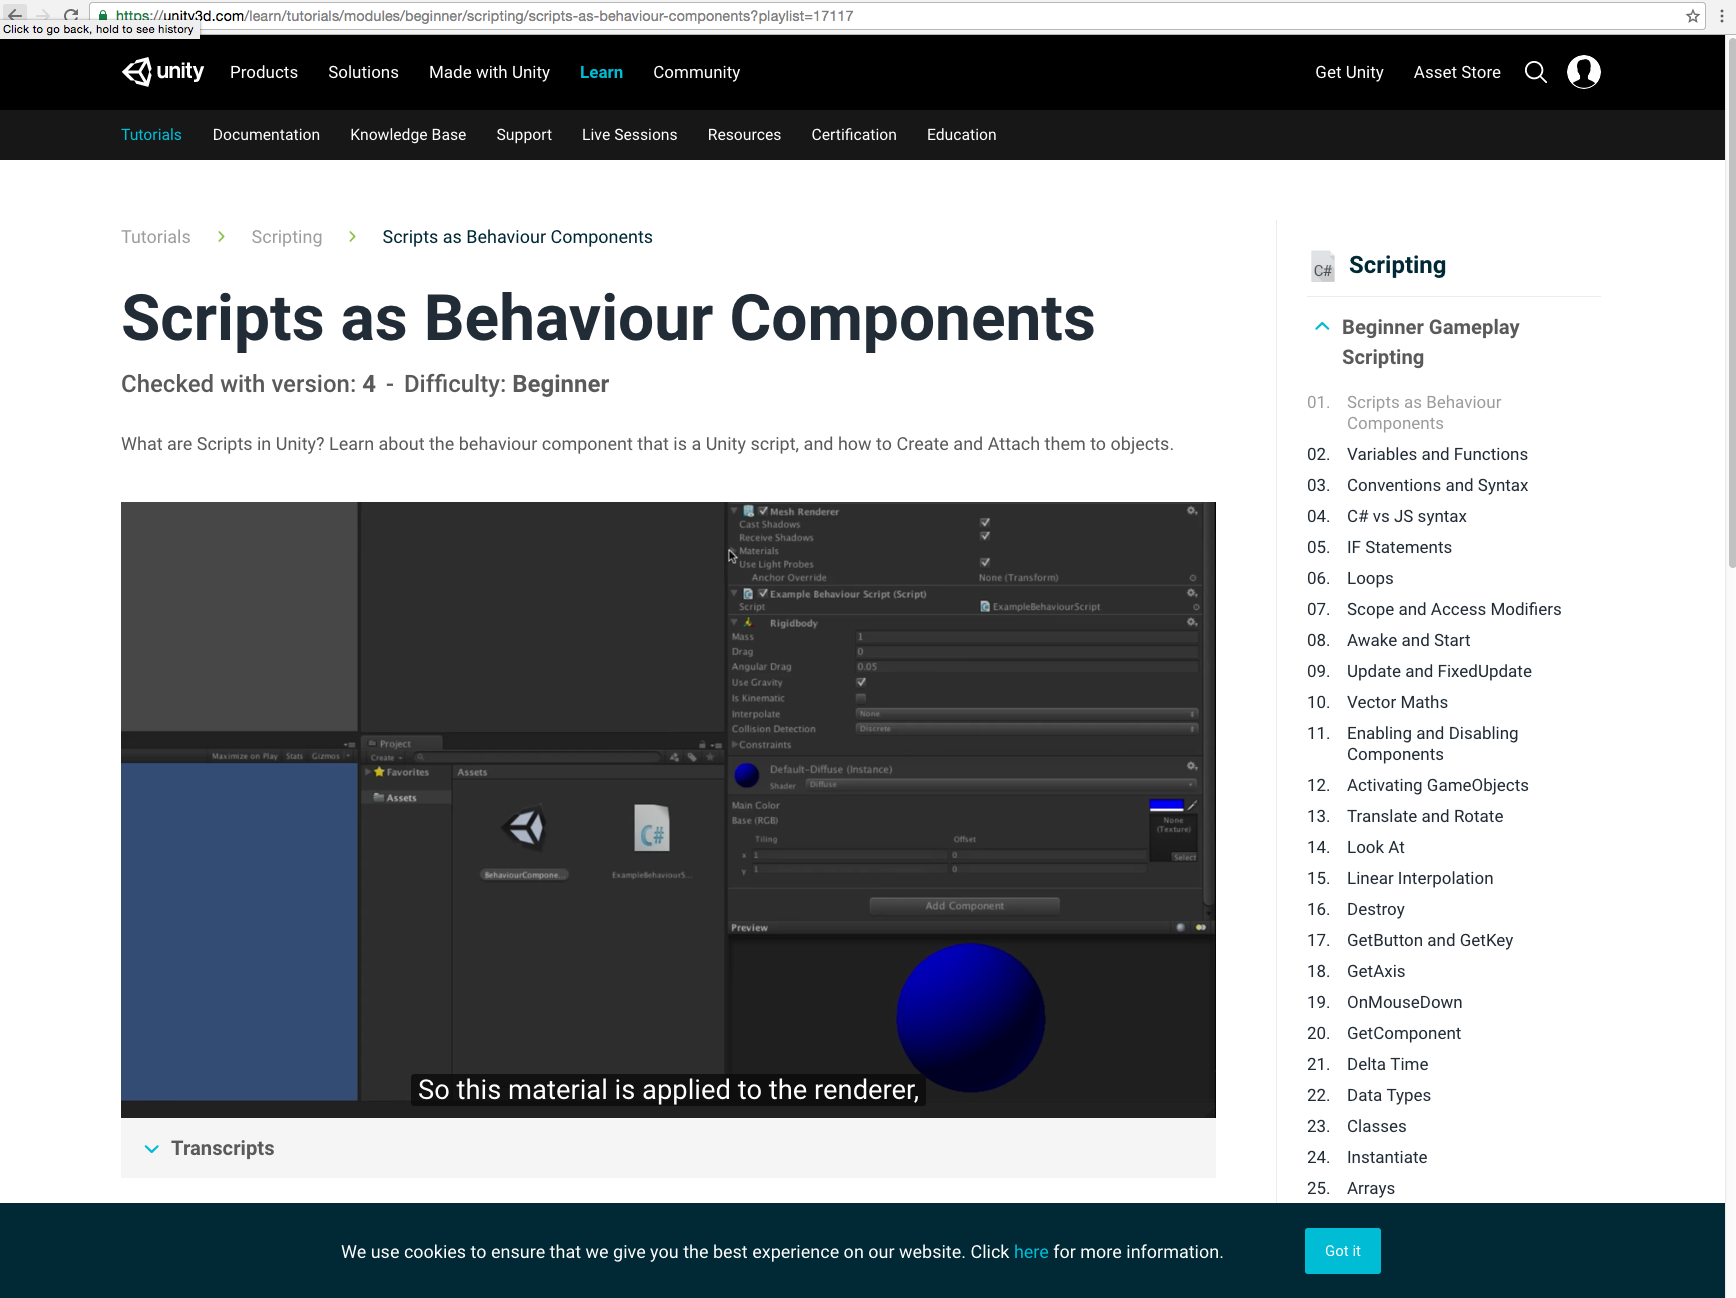Click the C# Scripting icon in sidebar
The image size is (1736, 1298).
pos(1323,266)
